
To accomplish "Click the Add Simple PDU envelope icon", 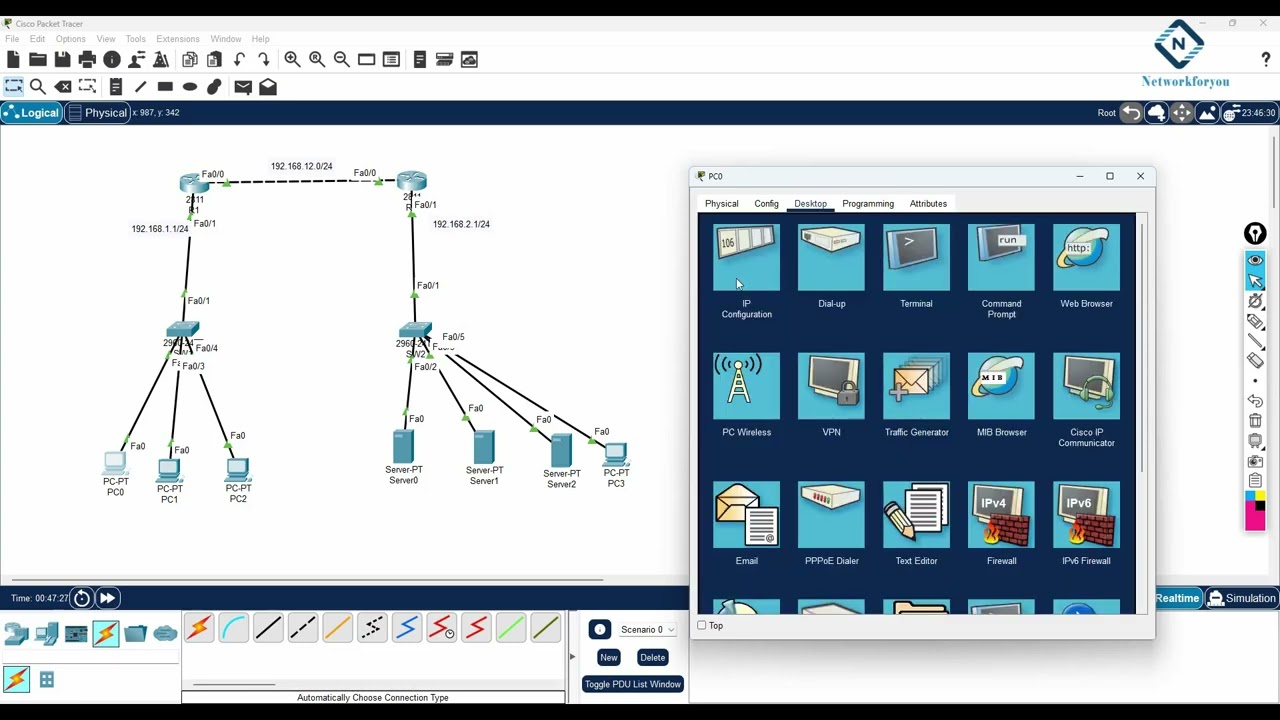I will [x=243, y=87].
